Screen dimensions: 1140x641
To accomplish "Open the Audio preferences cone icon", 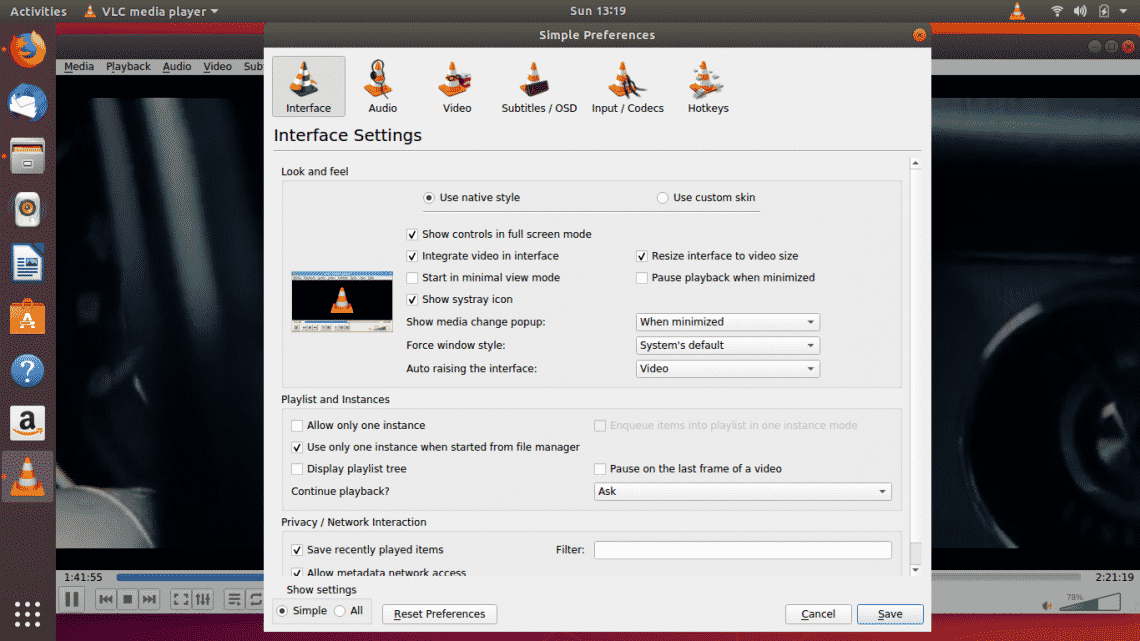I will point(382,86).
